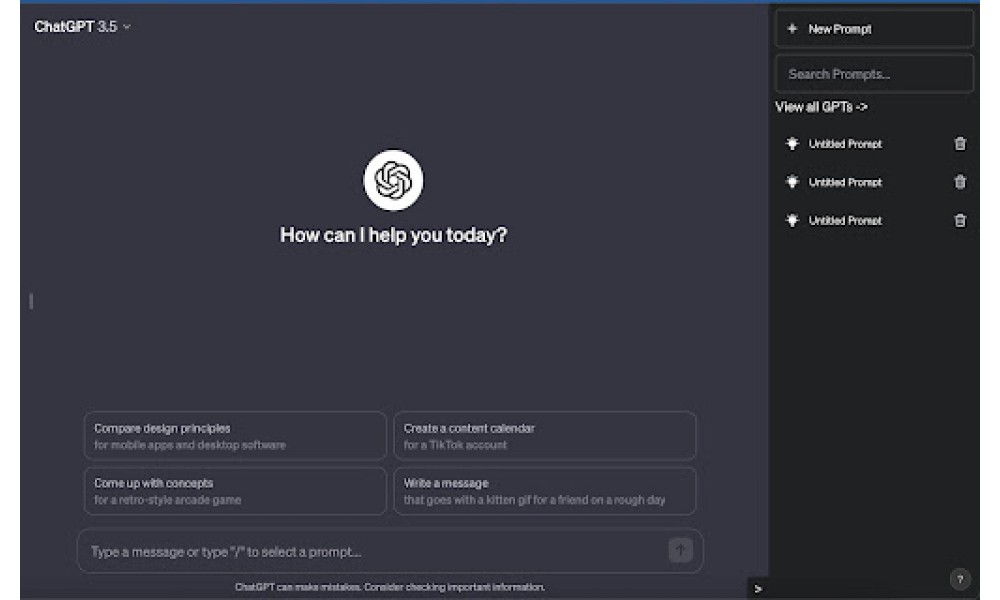Screen dimensions: 1000x600
Task: Choose the Create a content calendar suggestion
Action: click(x=545, y=436)
